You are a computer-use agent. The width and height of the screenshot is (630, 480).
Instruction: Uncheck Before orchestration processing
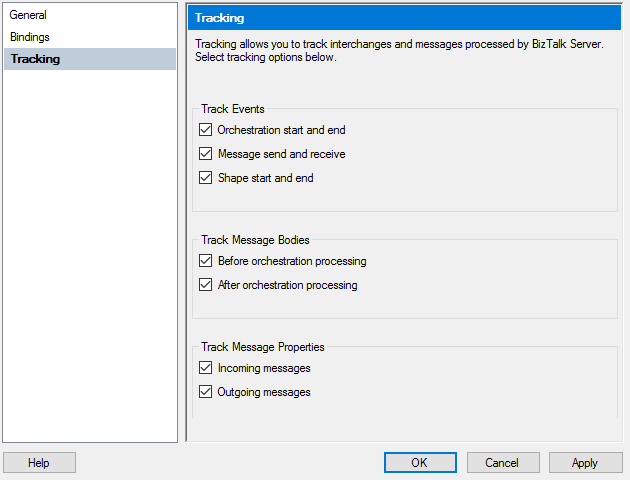coord(206,261)
